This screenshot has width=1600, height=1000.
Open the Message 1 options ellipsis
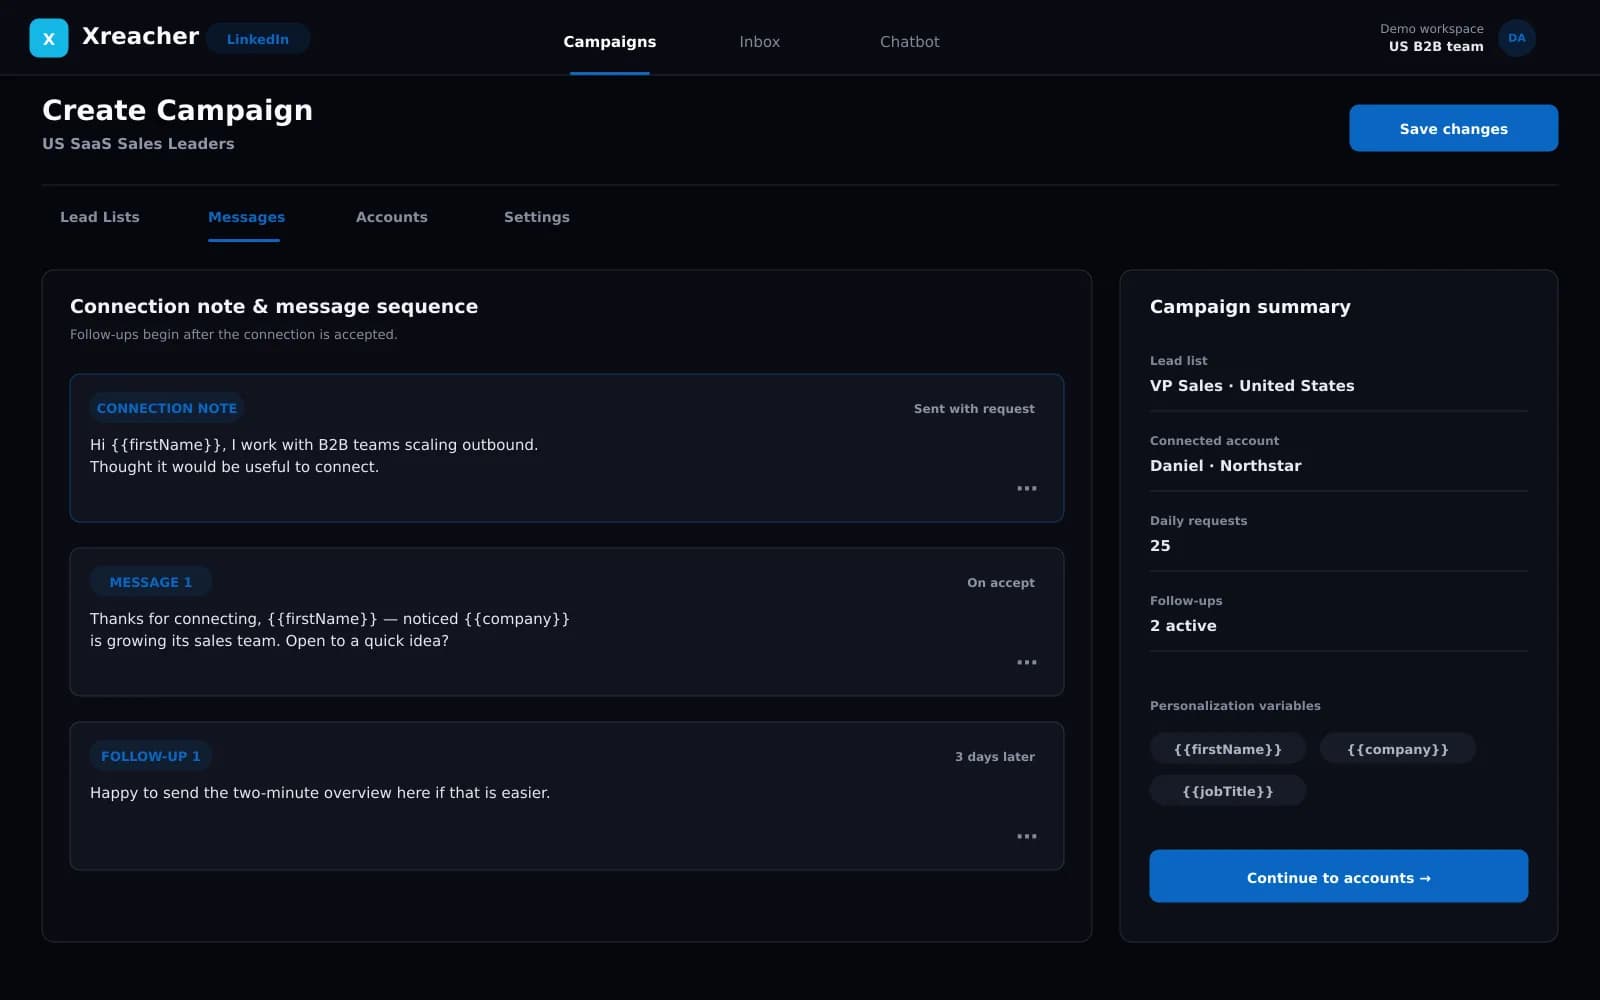[1027, 662]
